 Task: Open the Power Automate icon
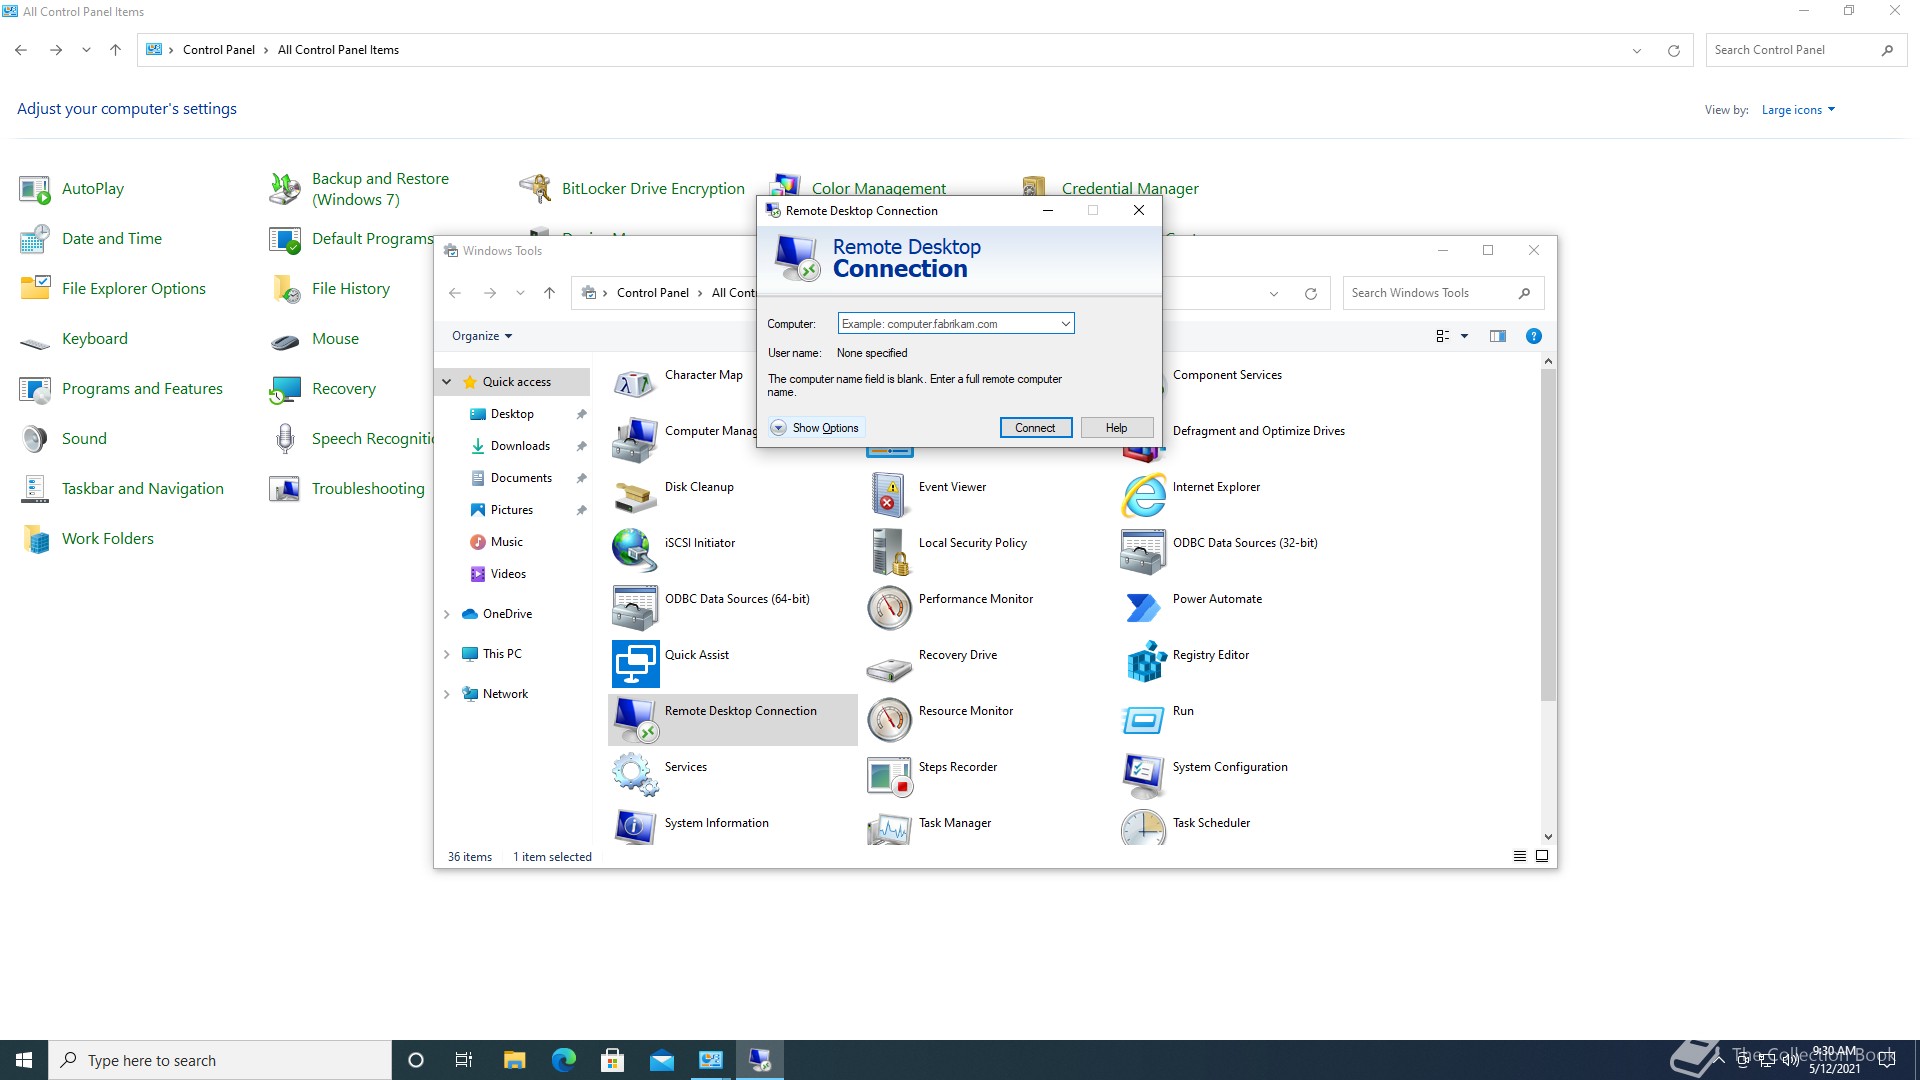pyautogui.click(x=1143, y=608)
